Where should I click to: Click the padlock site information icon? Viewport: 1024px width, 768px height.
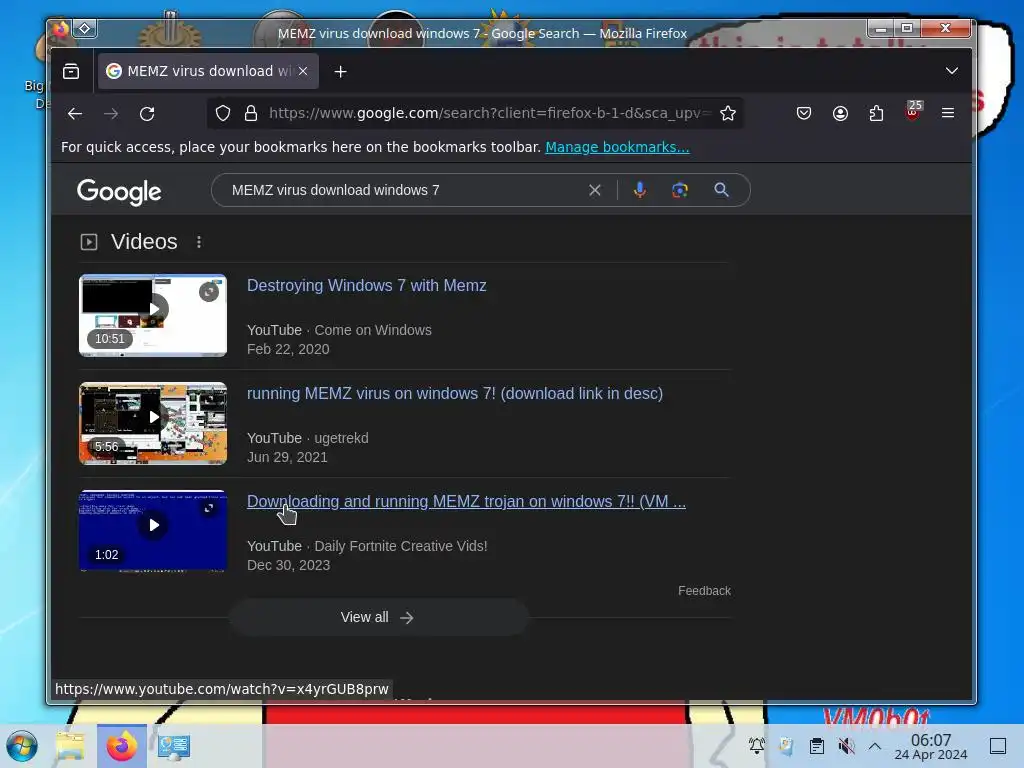251,114
